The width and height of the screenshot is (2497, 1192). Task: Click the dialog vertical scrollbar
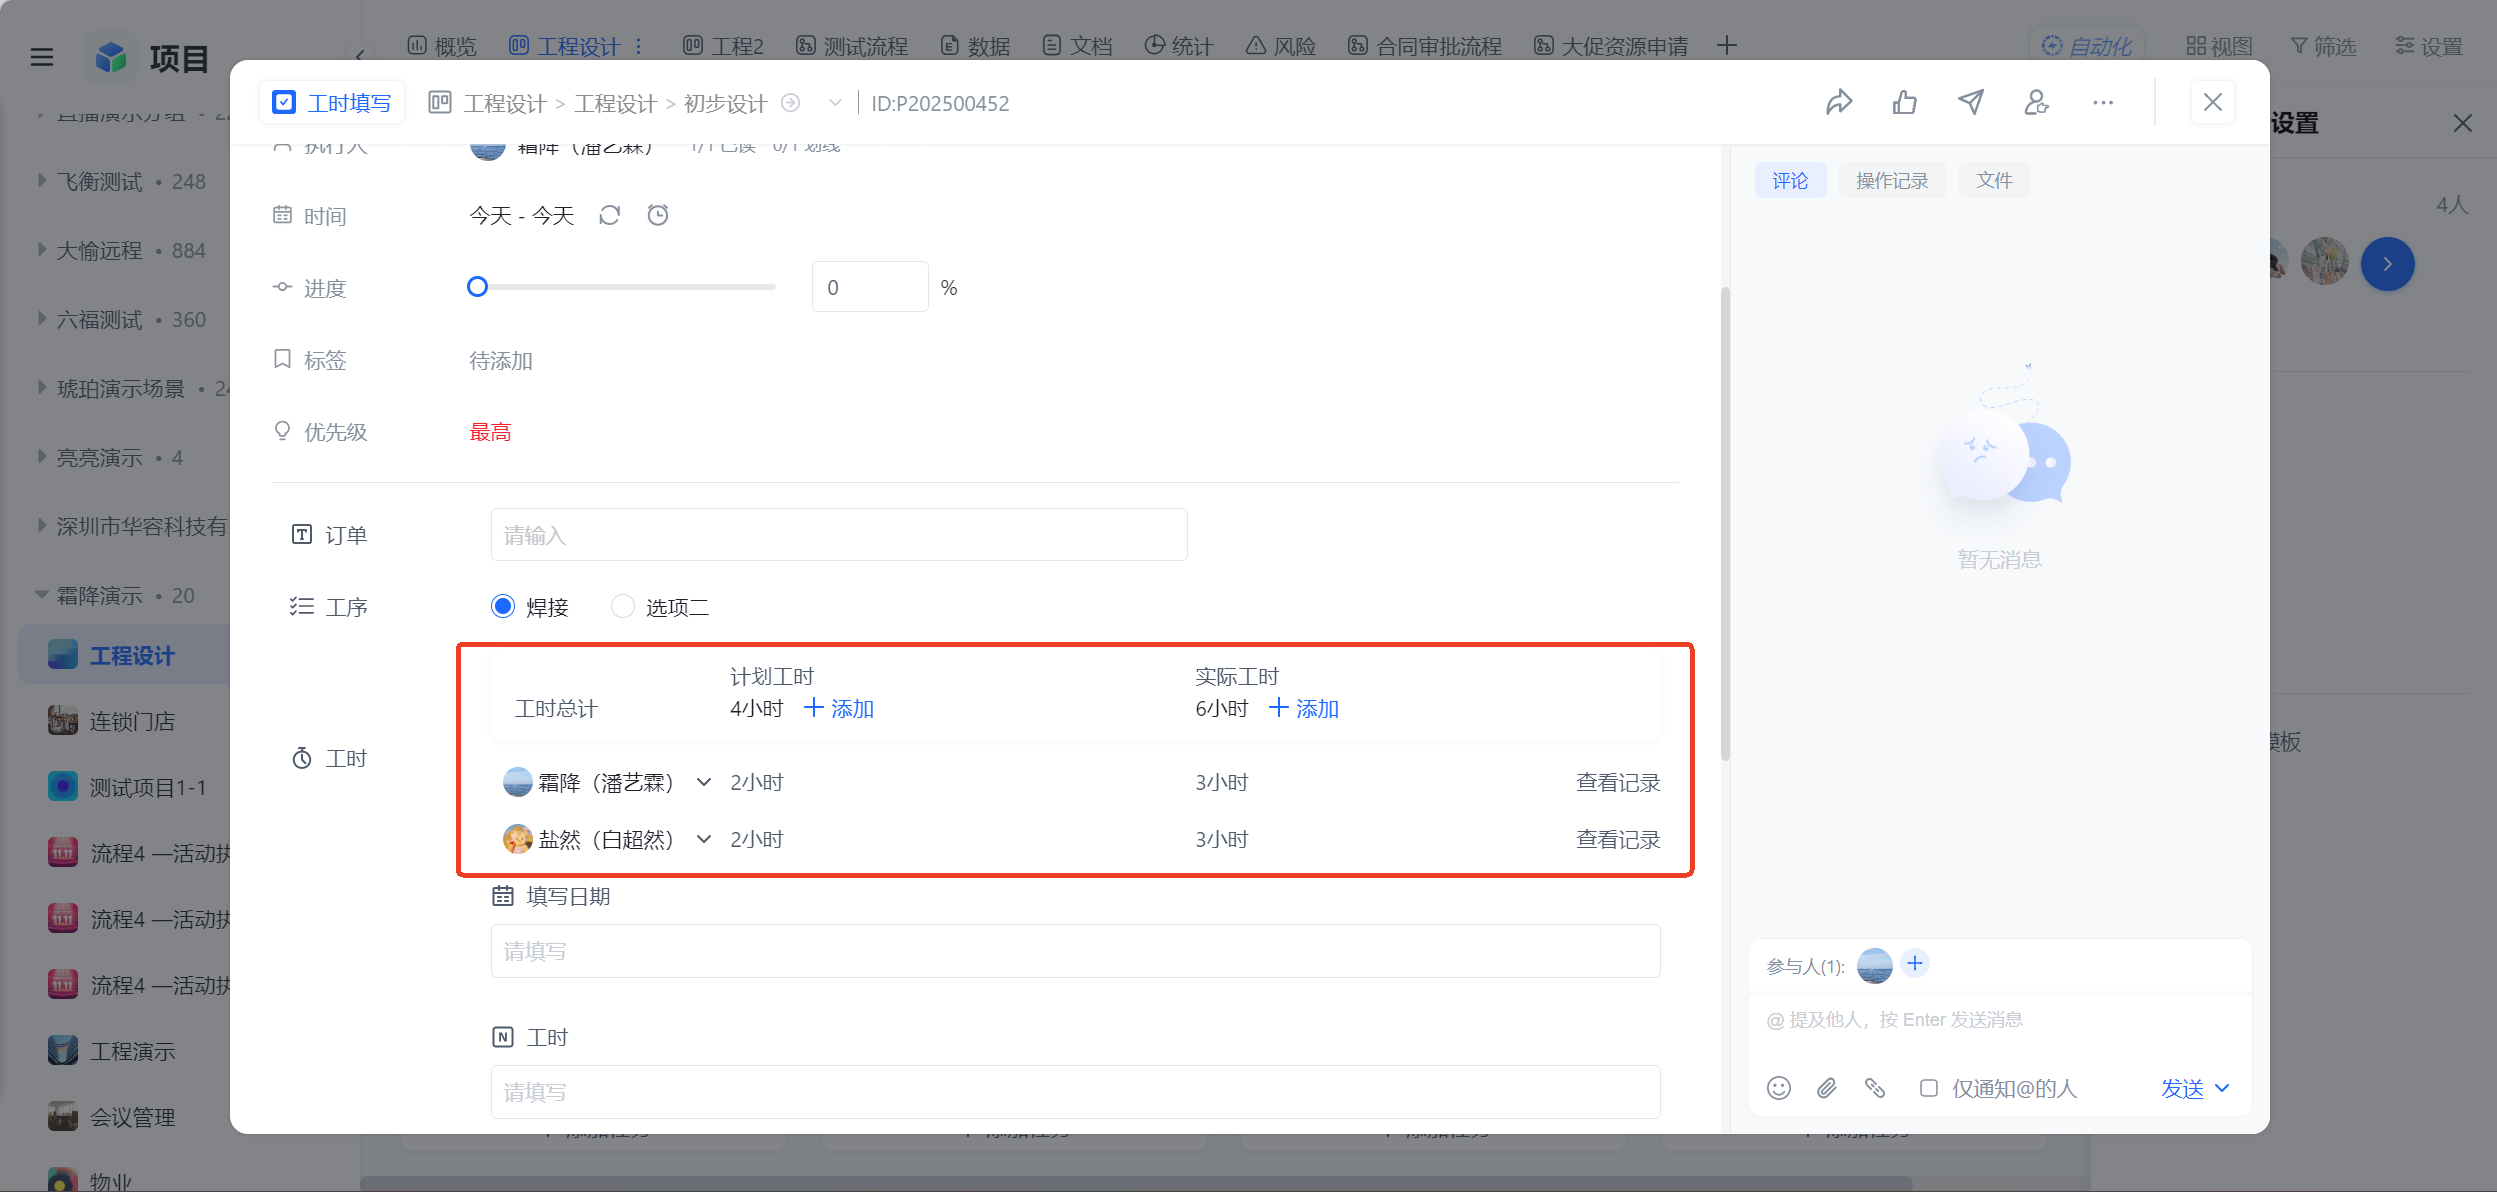click(1725, 523)
